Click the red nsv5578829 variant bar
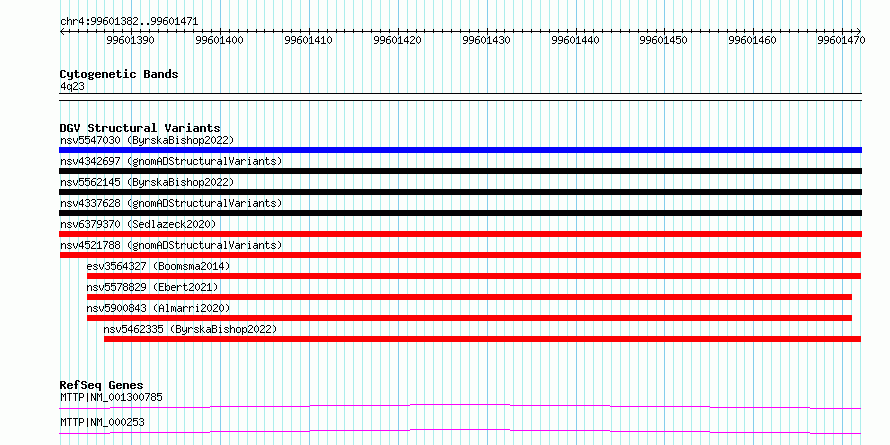This screenshot has height=445, width=890. pos(469,297)
